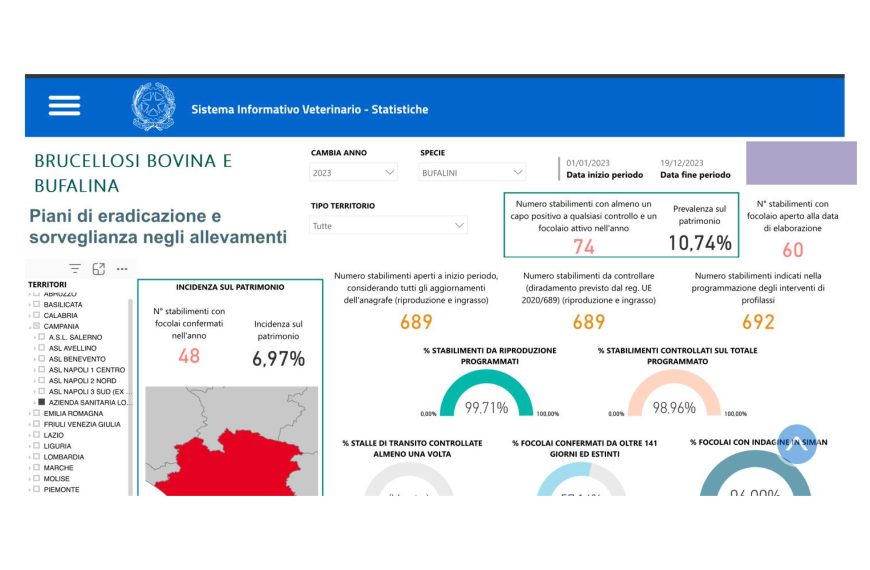The image size is (870, 570).
Task: Select the ASL Napoli 3 Sud label
Action: click(x=88, y=391)
